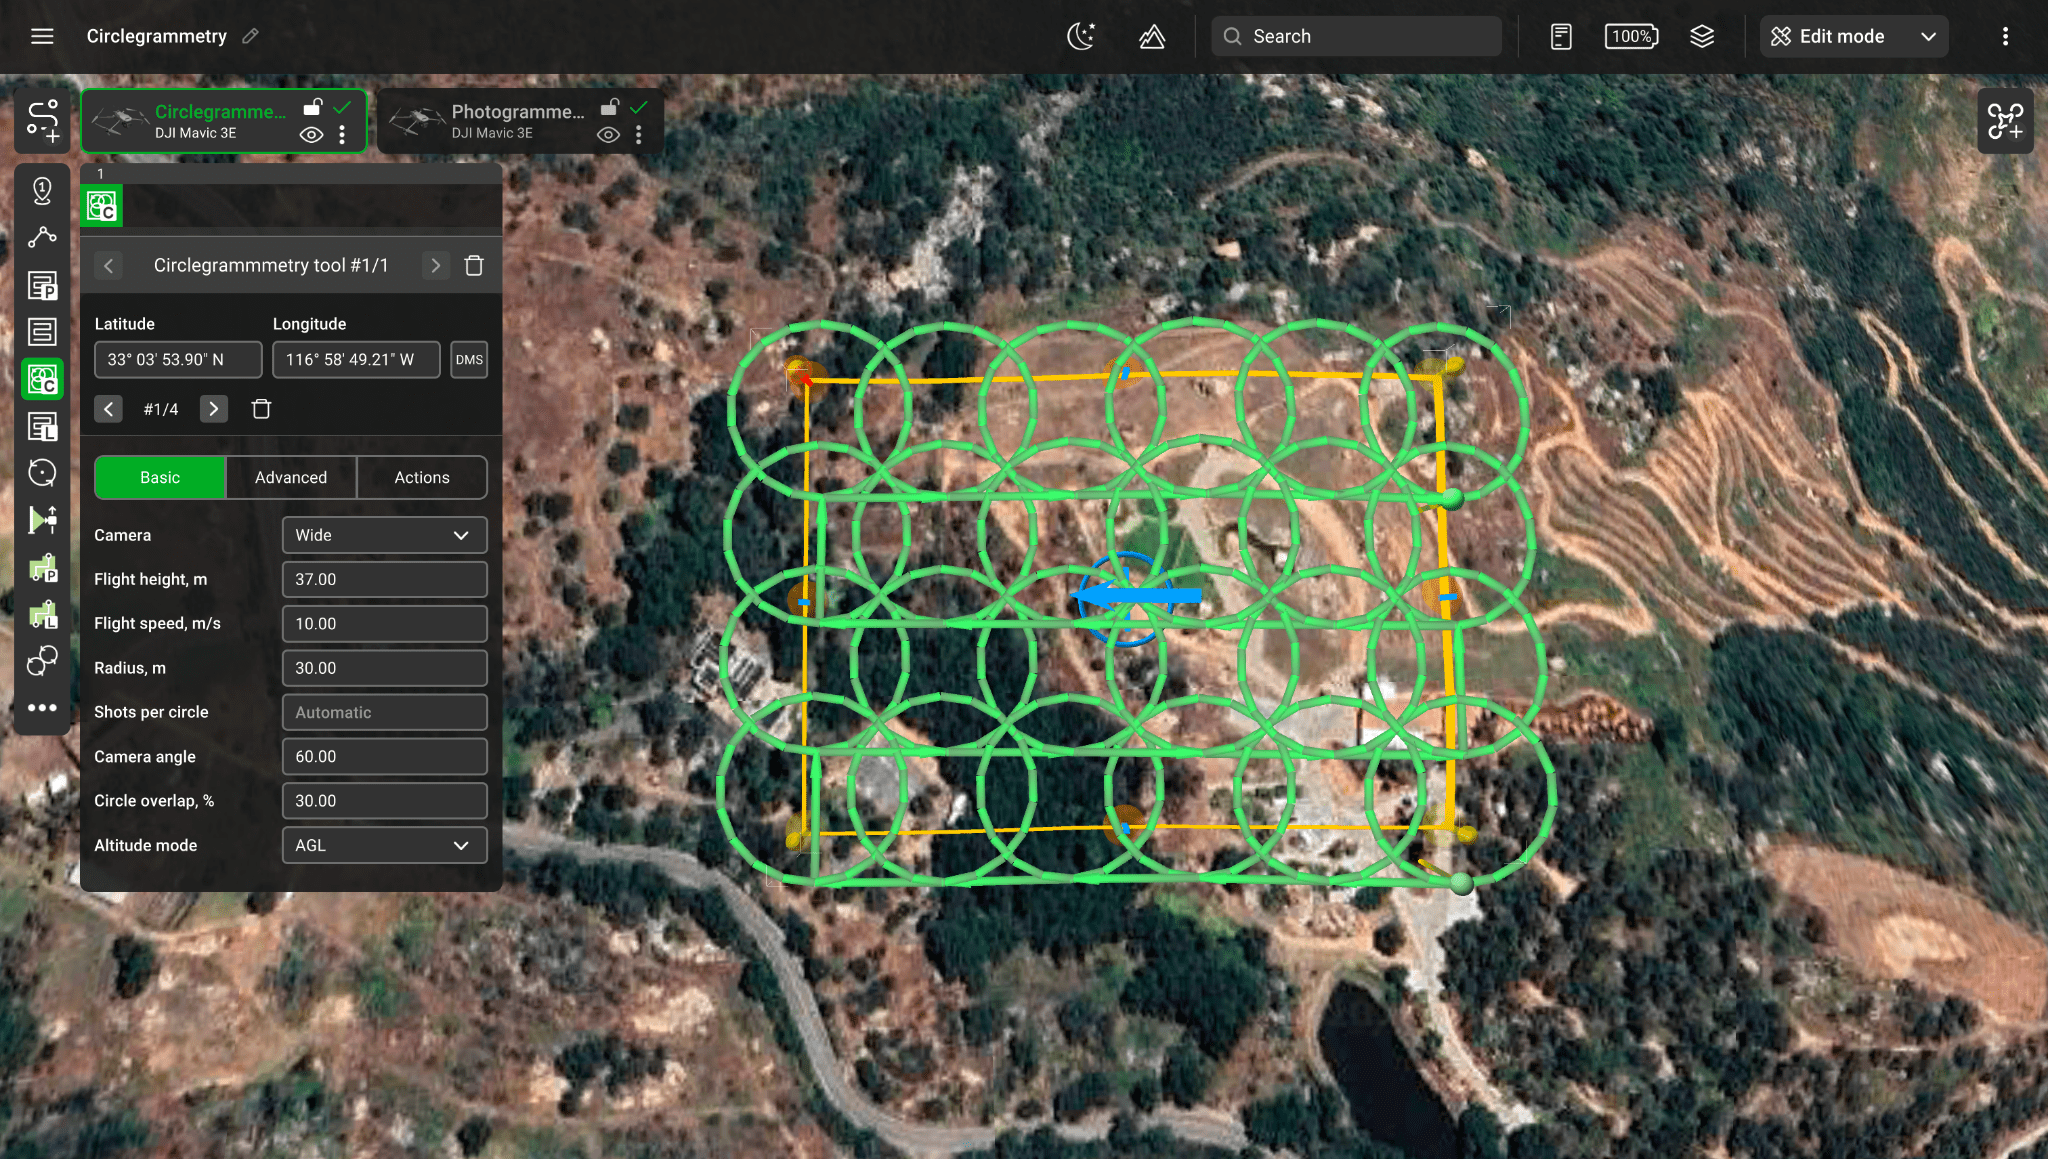The height and width of the screenshot is (1159, 2048).
Task: Open the Circlegrammetry tool in the sidebar
Action: (x=42, y=379)
